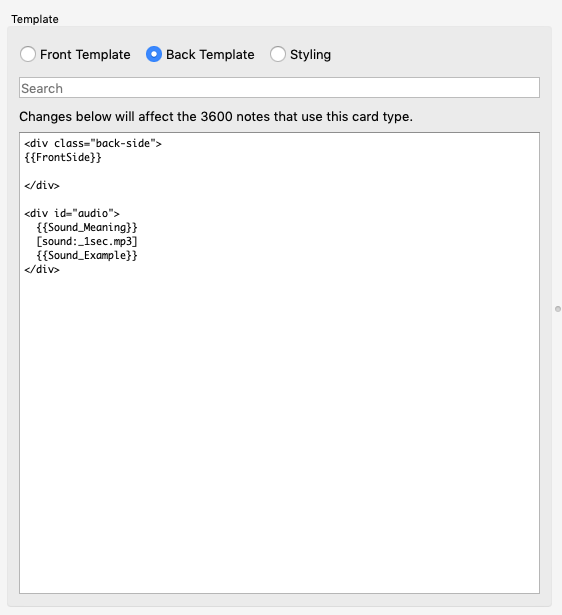Click the blank line after {{FrontSide}}
This screenshot has height=615, width=562.
(279, 171)
